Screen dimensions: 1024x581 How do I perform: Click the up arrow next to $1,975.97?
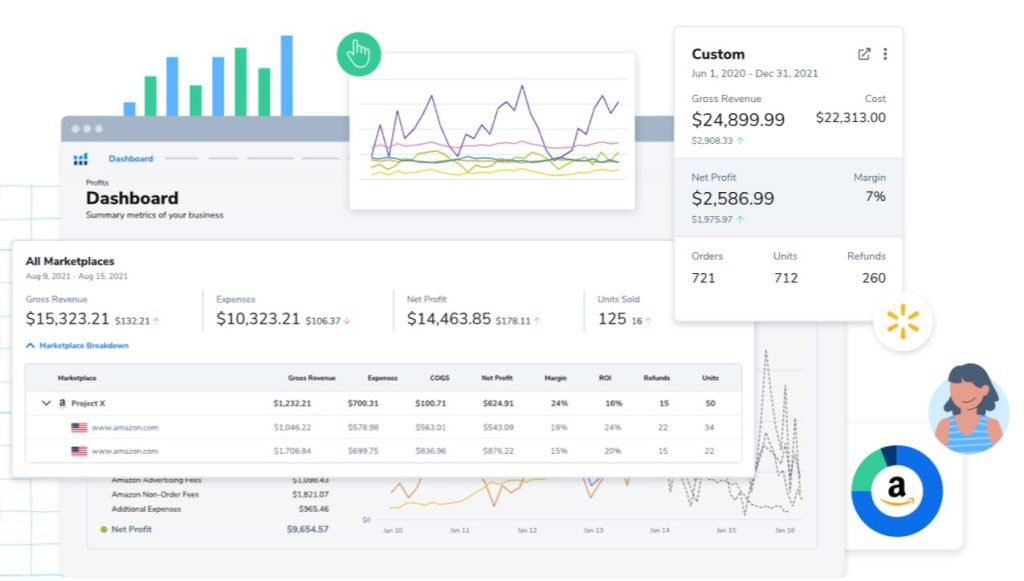pyautogui.click(x=740, y=220)
